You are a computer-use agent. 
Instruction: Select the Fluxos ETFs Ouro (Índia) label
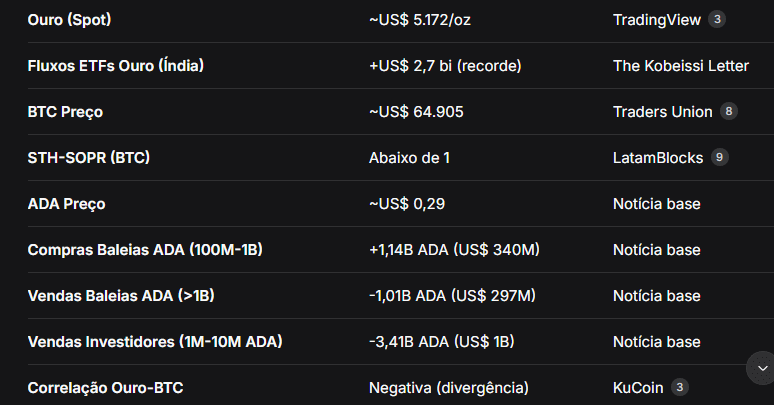pyautogui.click(x=116, y=66)
